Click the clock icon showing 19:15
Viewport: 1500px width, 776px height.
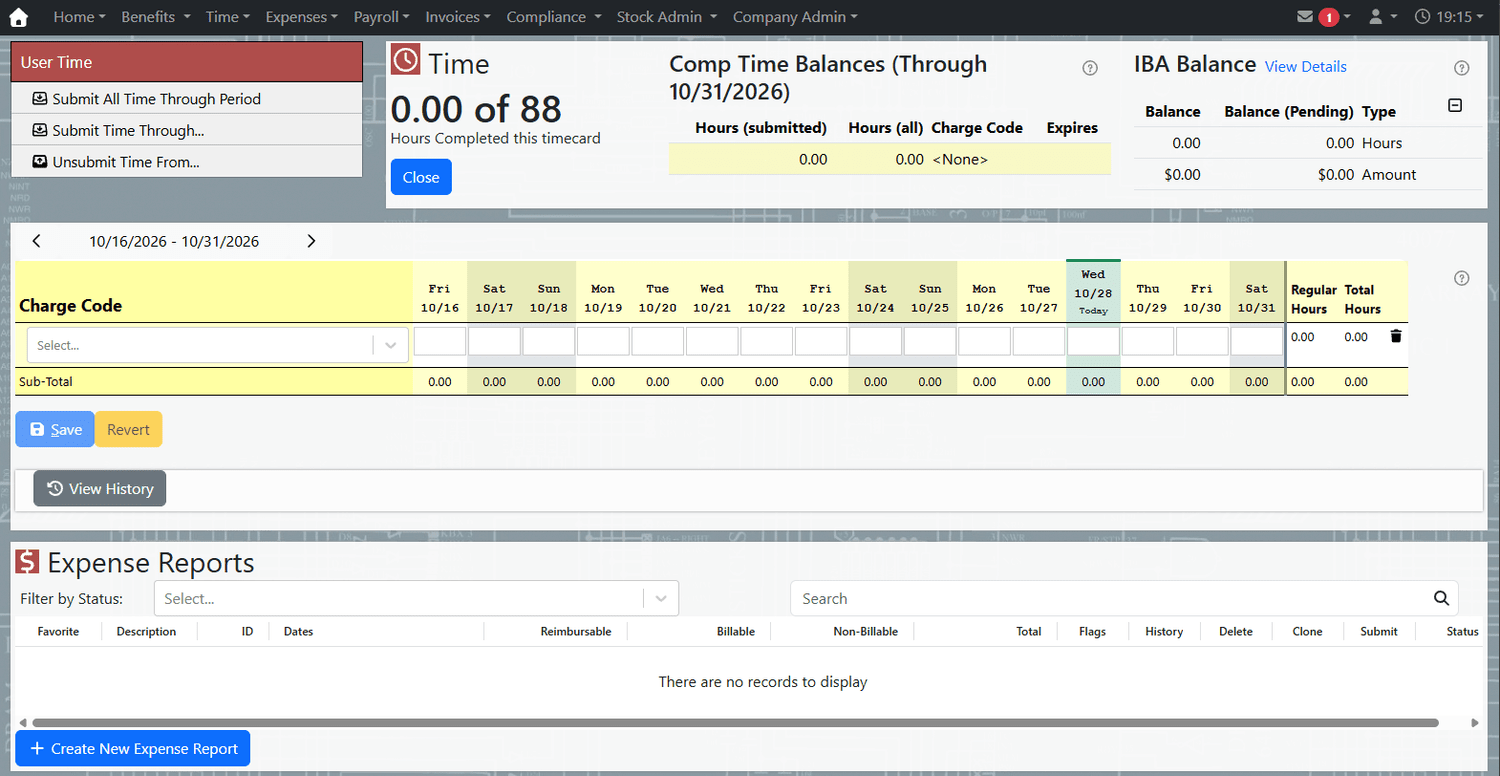pyautogui.click(x=1449, y=17)
